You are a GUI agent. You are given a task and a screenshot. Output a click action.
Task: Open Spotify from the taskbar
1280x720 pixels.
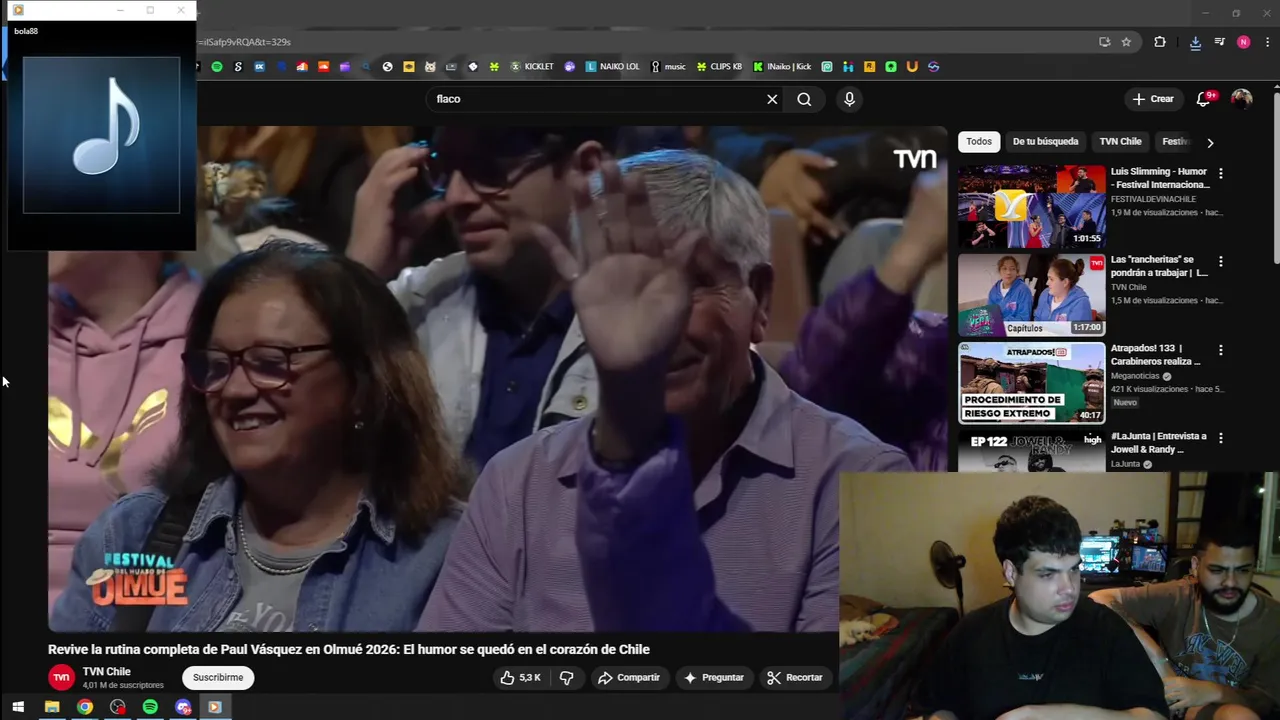click(x=150, y=707)
